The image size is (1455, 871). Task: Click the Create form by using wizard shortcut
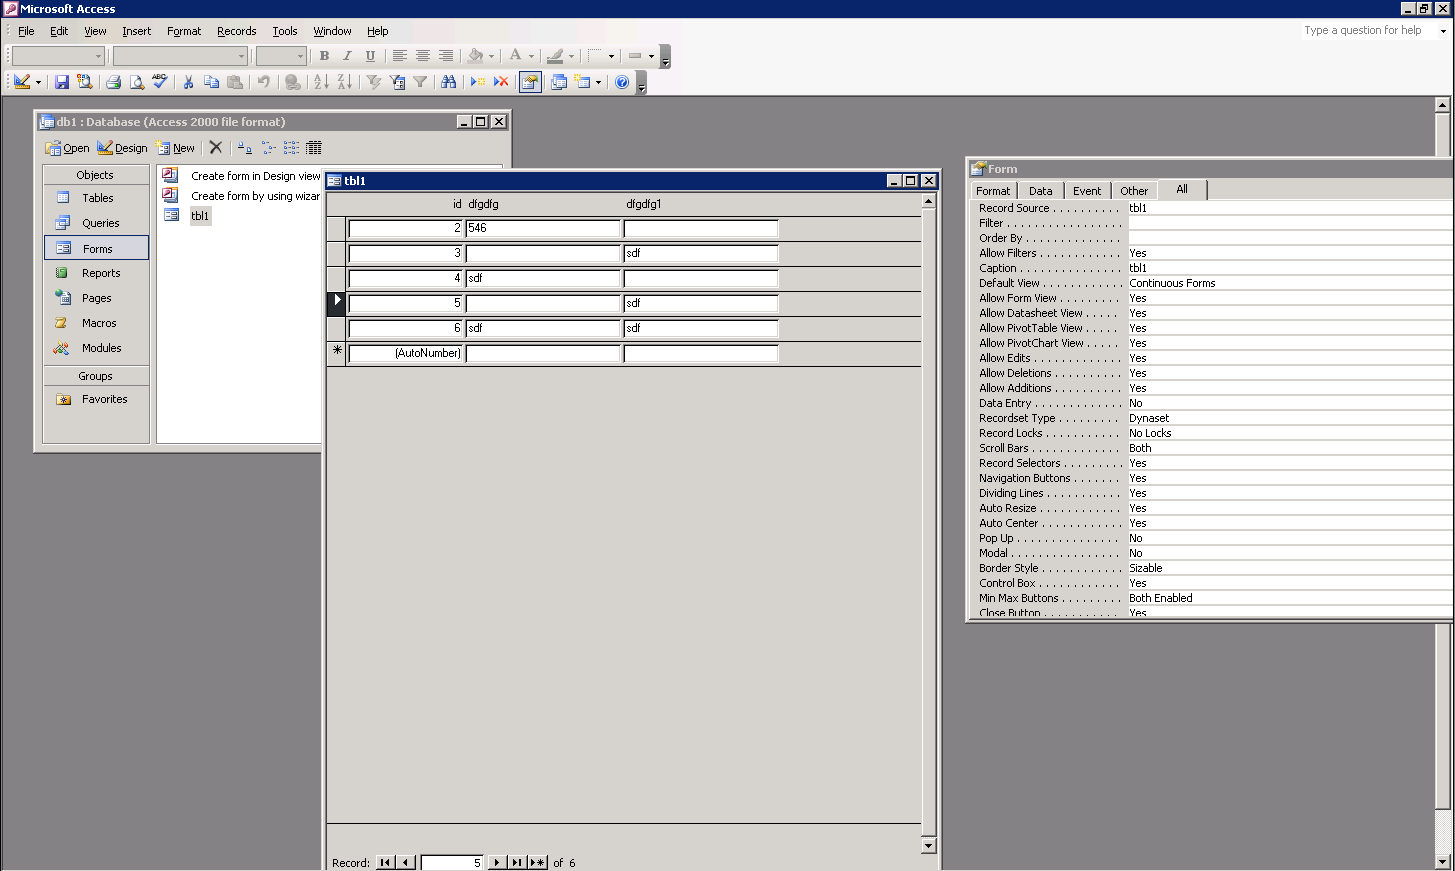point(255,196)
